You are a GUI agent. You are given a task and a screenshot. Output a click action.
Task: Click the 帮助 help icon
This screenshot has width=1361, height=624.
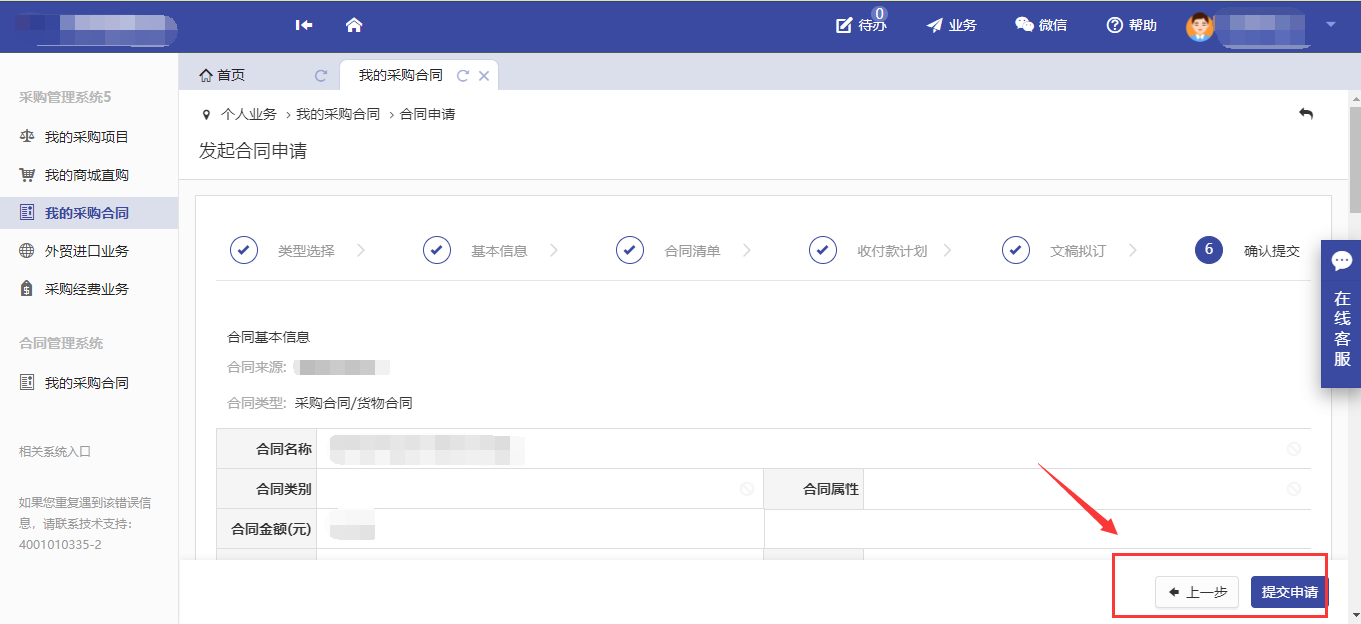(x=1131, y=25)
